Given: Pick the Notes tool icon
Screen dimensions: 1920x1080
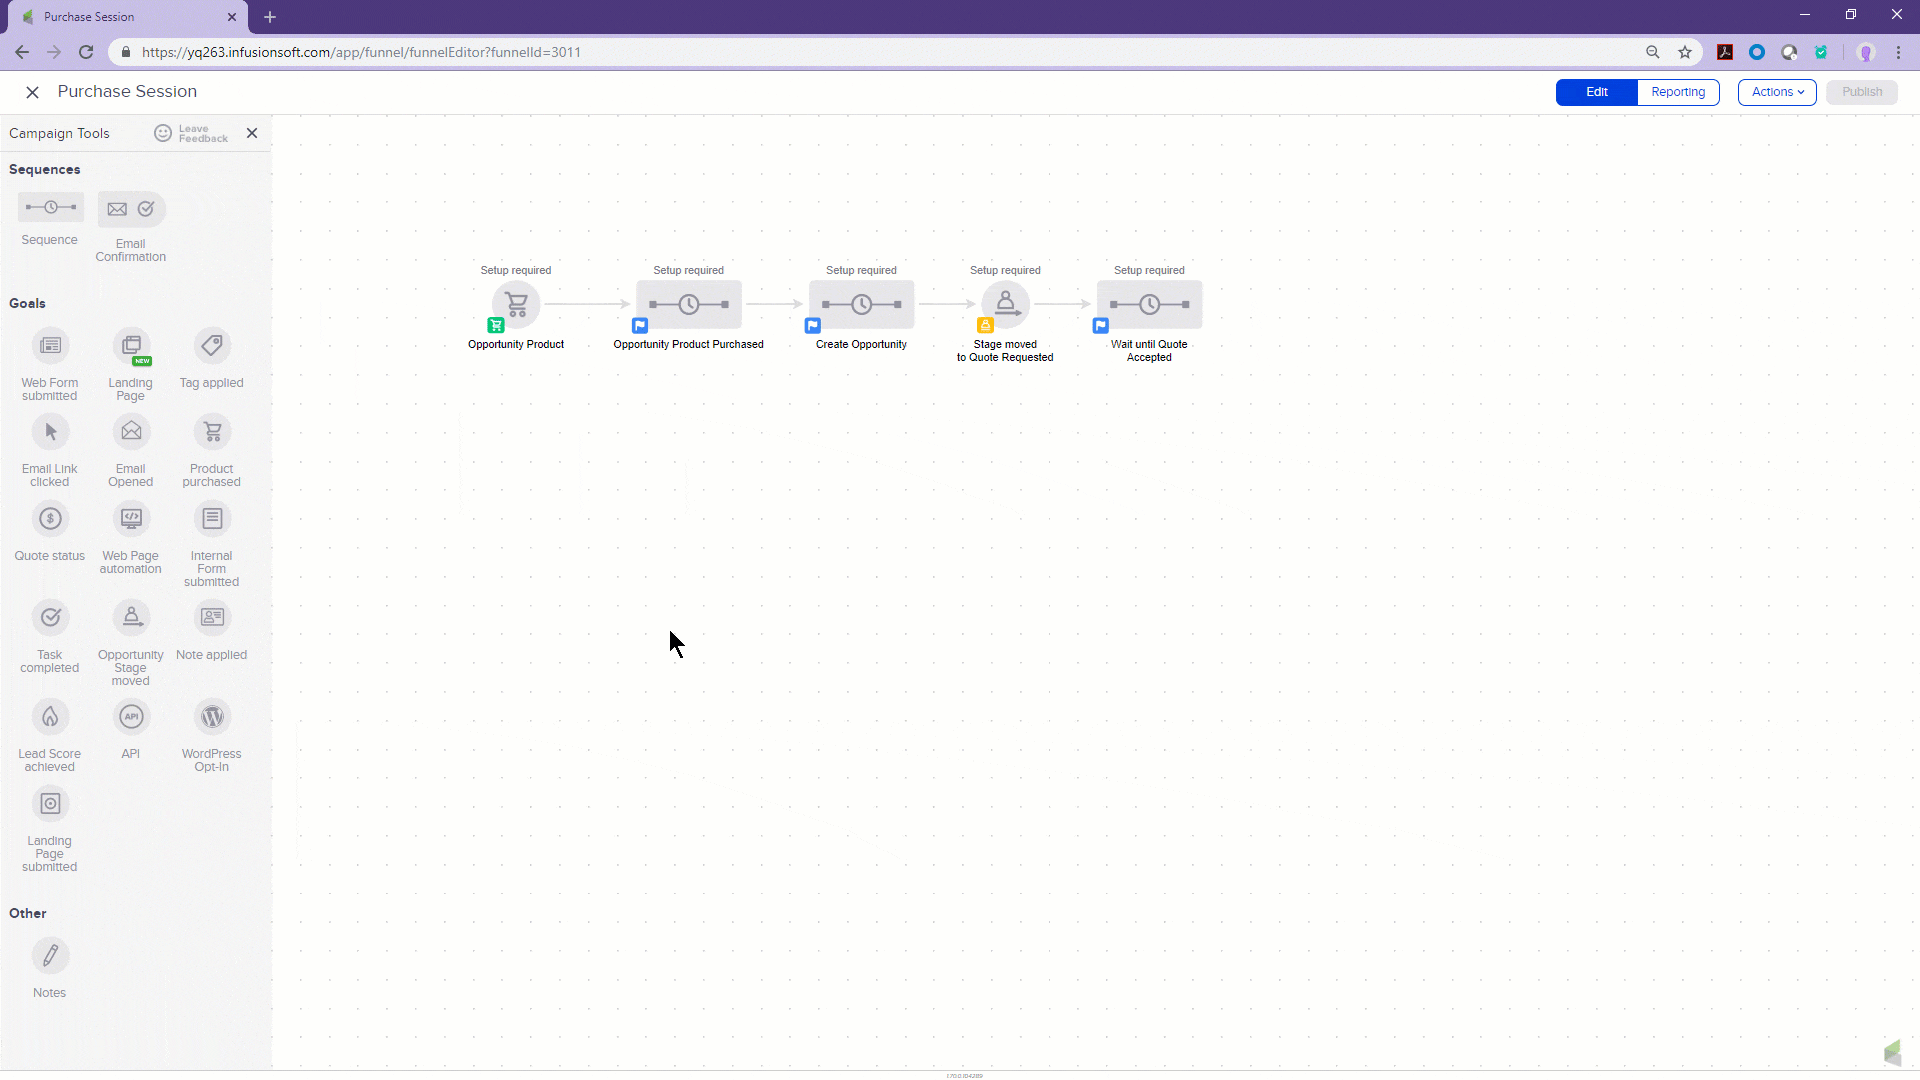Looking at the screenshot, I should tap(50, 956).
